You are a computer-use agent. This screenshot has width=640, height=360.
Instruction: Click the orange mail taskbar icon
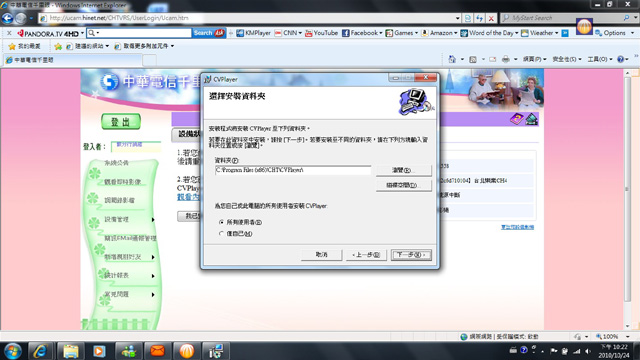(x=157, y=351)
